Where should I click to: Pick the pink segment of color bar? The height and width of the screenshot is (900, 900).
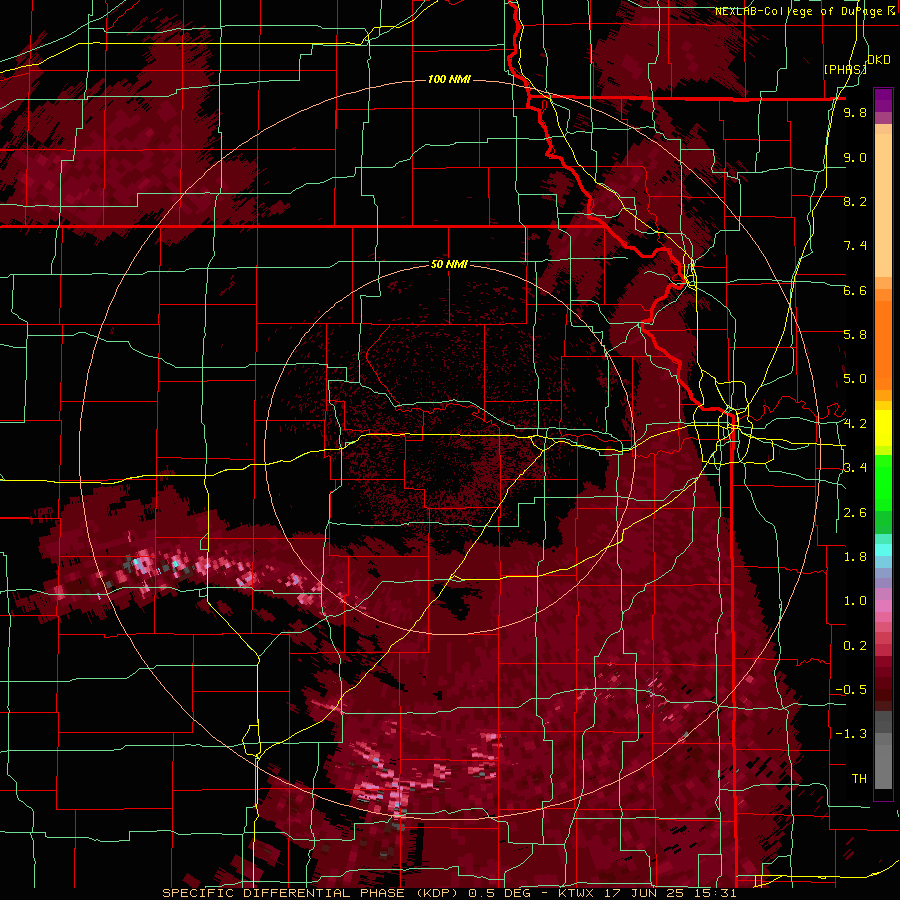click(883, 606)
